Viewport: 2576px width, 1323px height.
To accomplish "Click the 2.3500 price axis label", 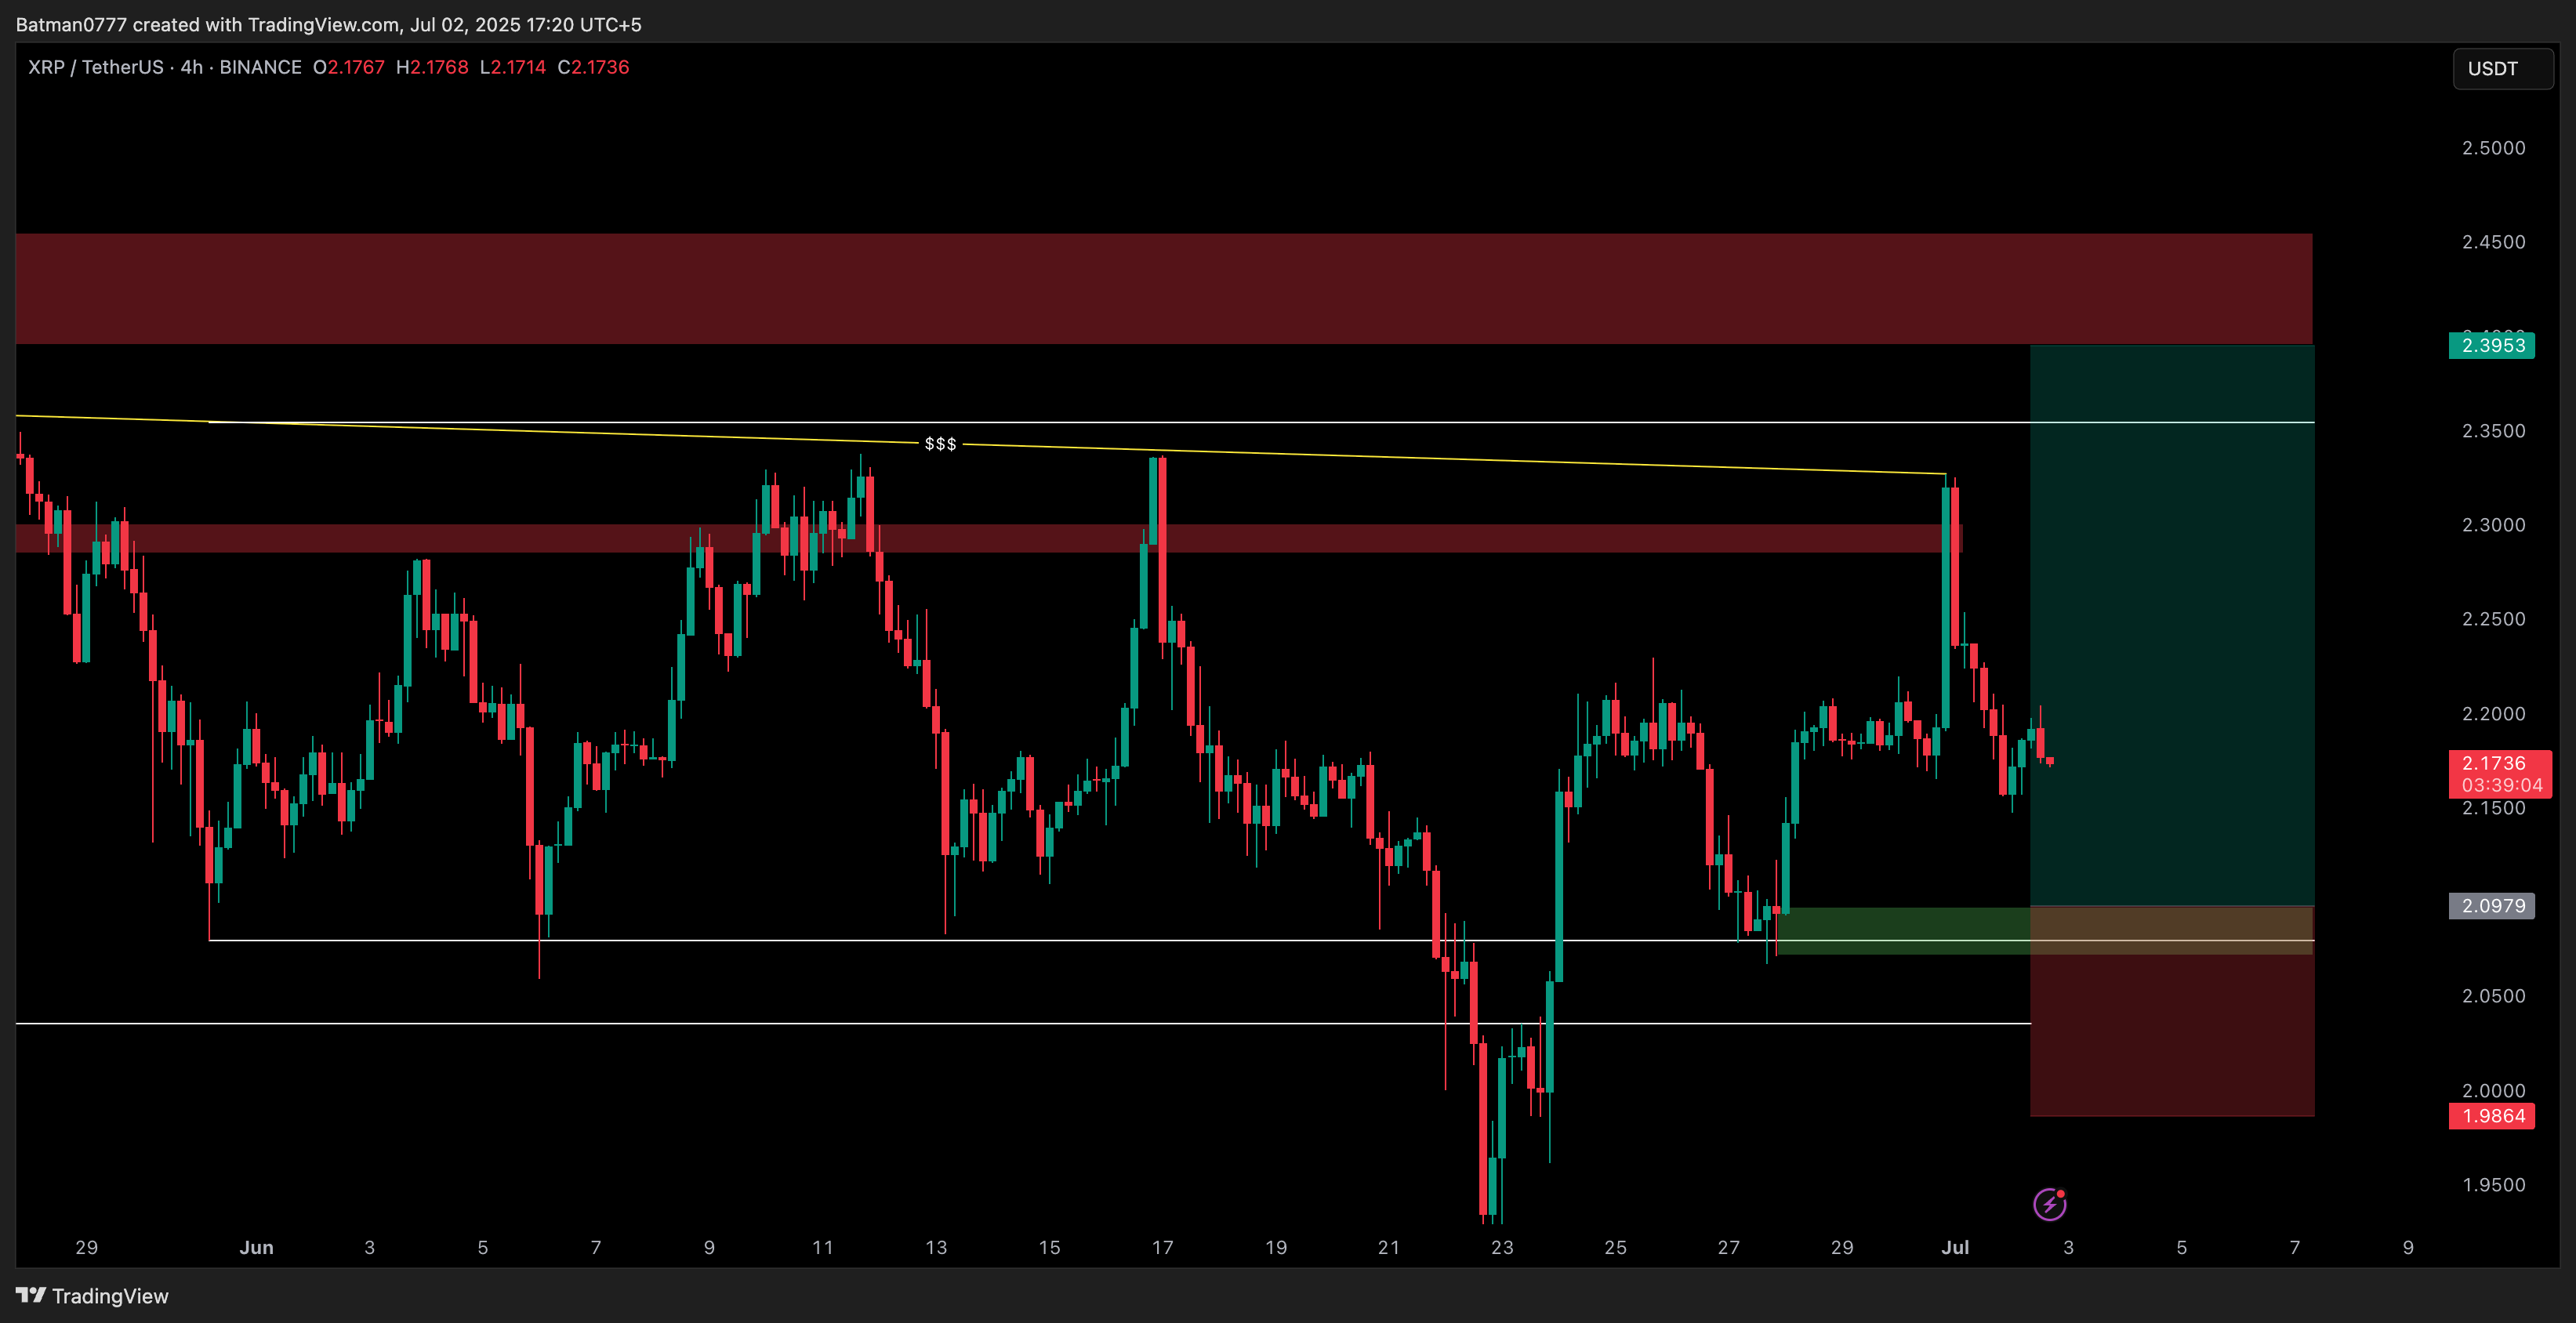I will (x=2493, y=431).
